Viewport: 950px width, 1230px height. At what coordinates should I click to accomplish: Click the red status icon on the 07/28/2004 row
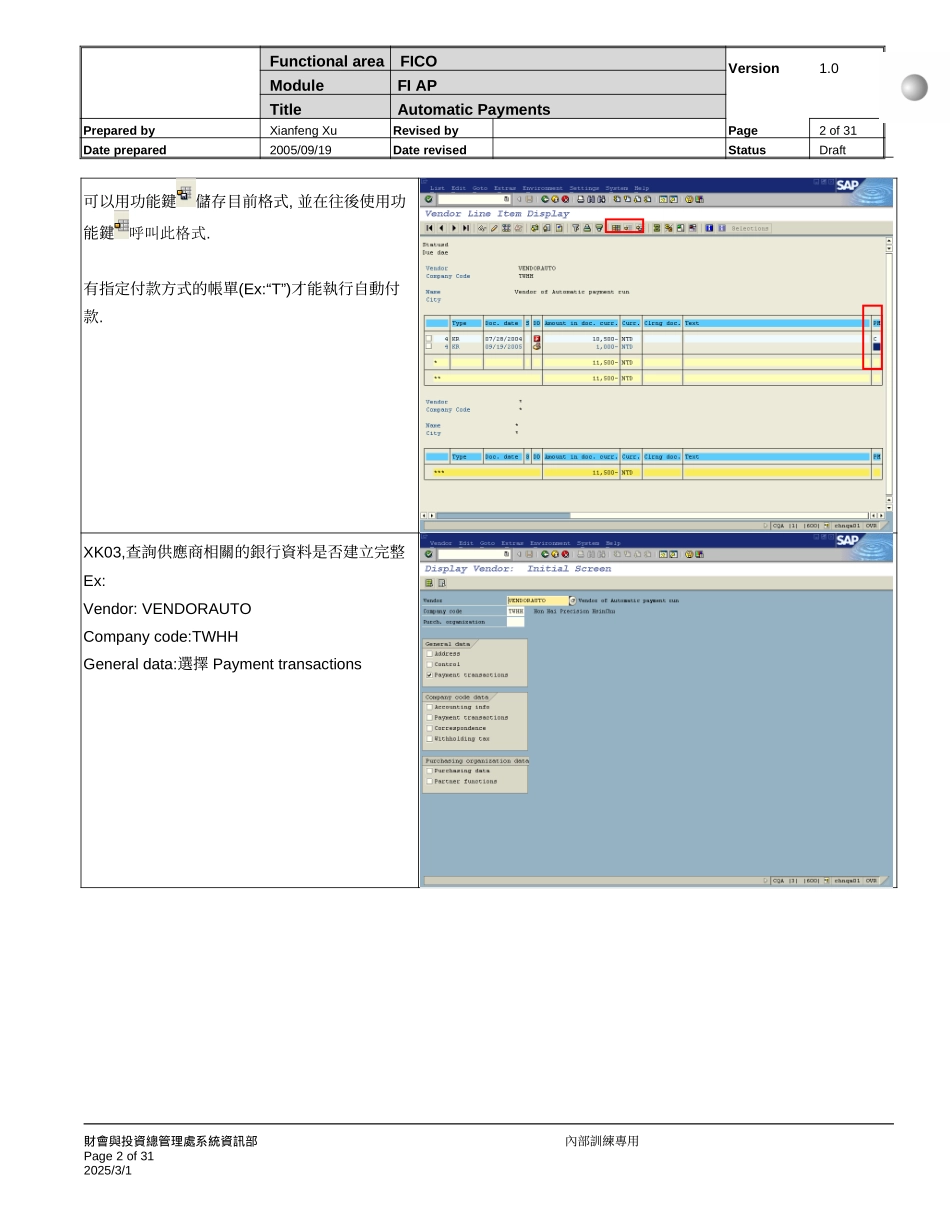[537, 339]
